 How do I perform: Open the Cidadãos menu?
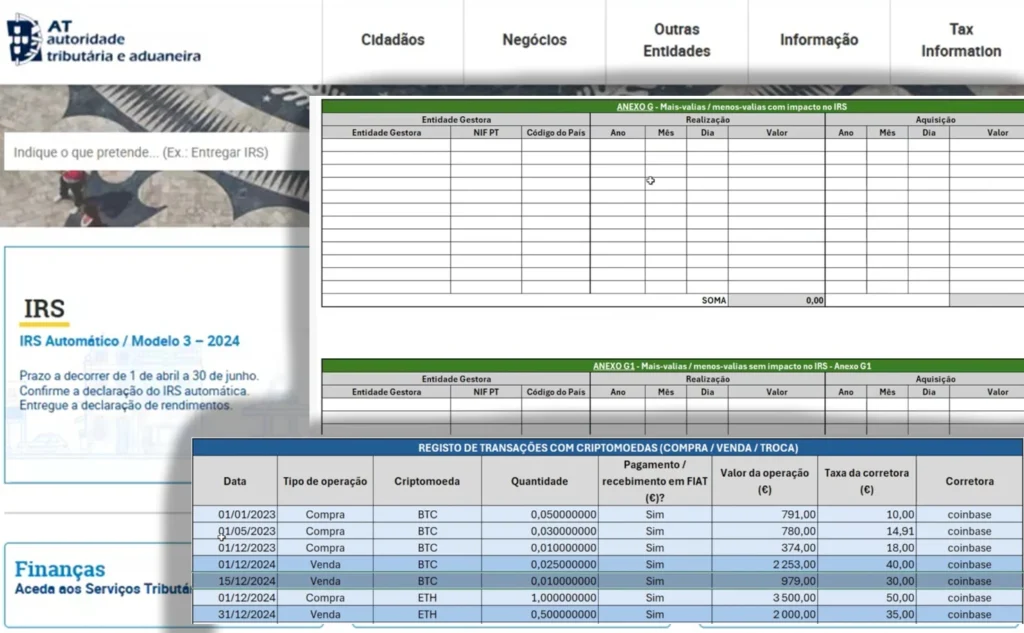(x=392, y=40)
